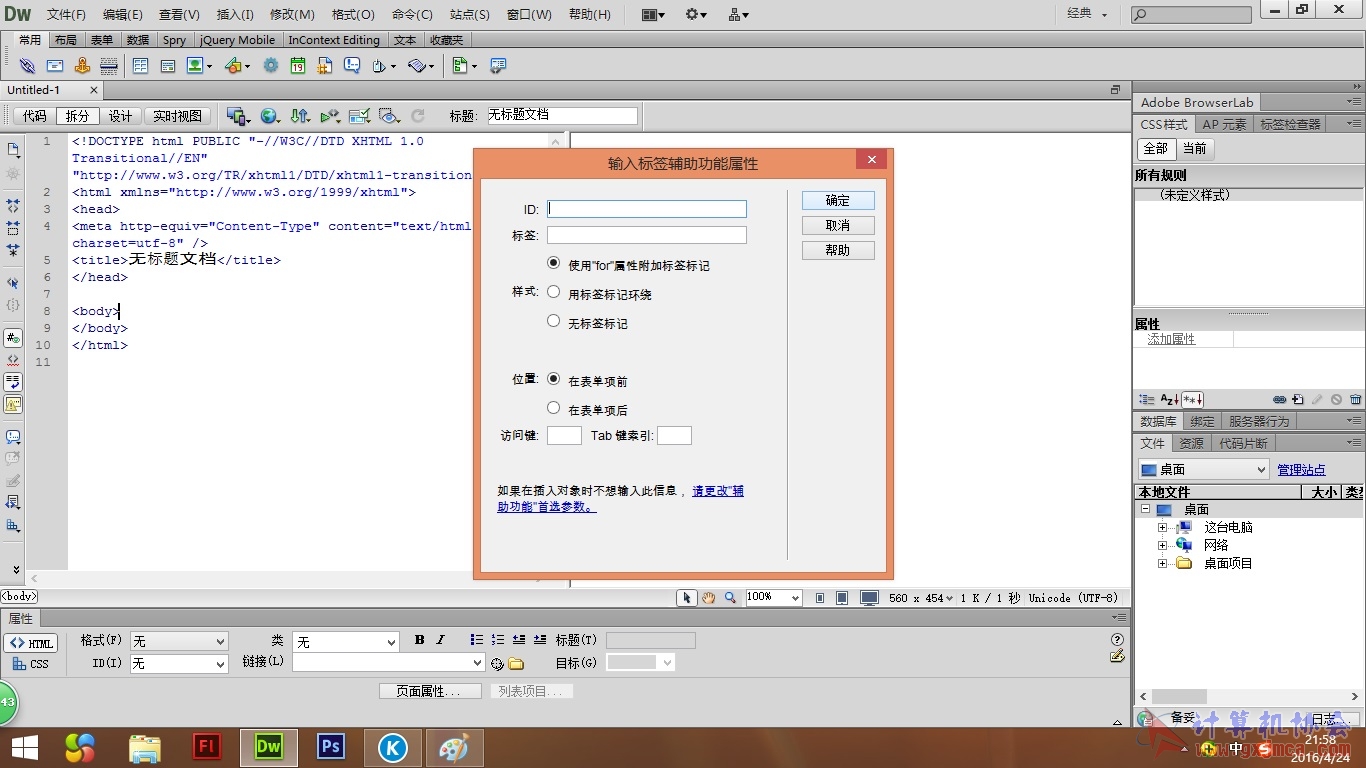
Task: Click the 页面属性... button
Action: click(430, 691)
